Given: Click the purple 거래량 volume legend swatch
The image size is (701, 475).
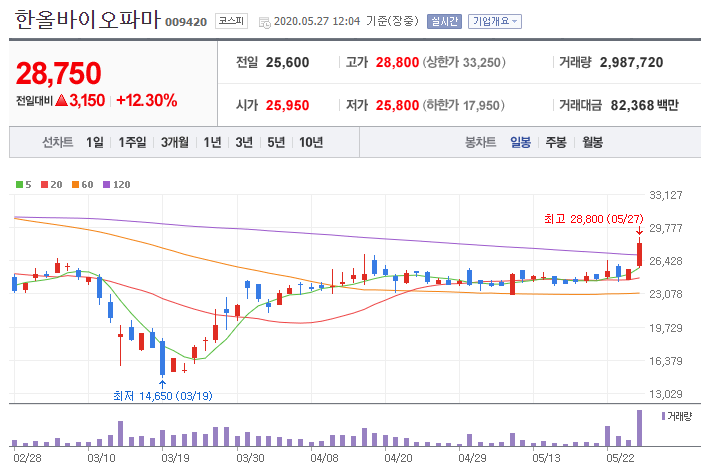Looking at the screenshot, I should point(663,416).
